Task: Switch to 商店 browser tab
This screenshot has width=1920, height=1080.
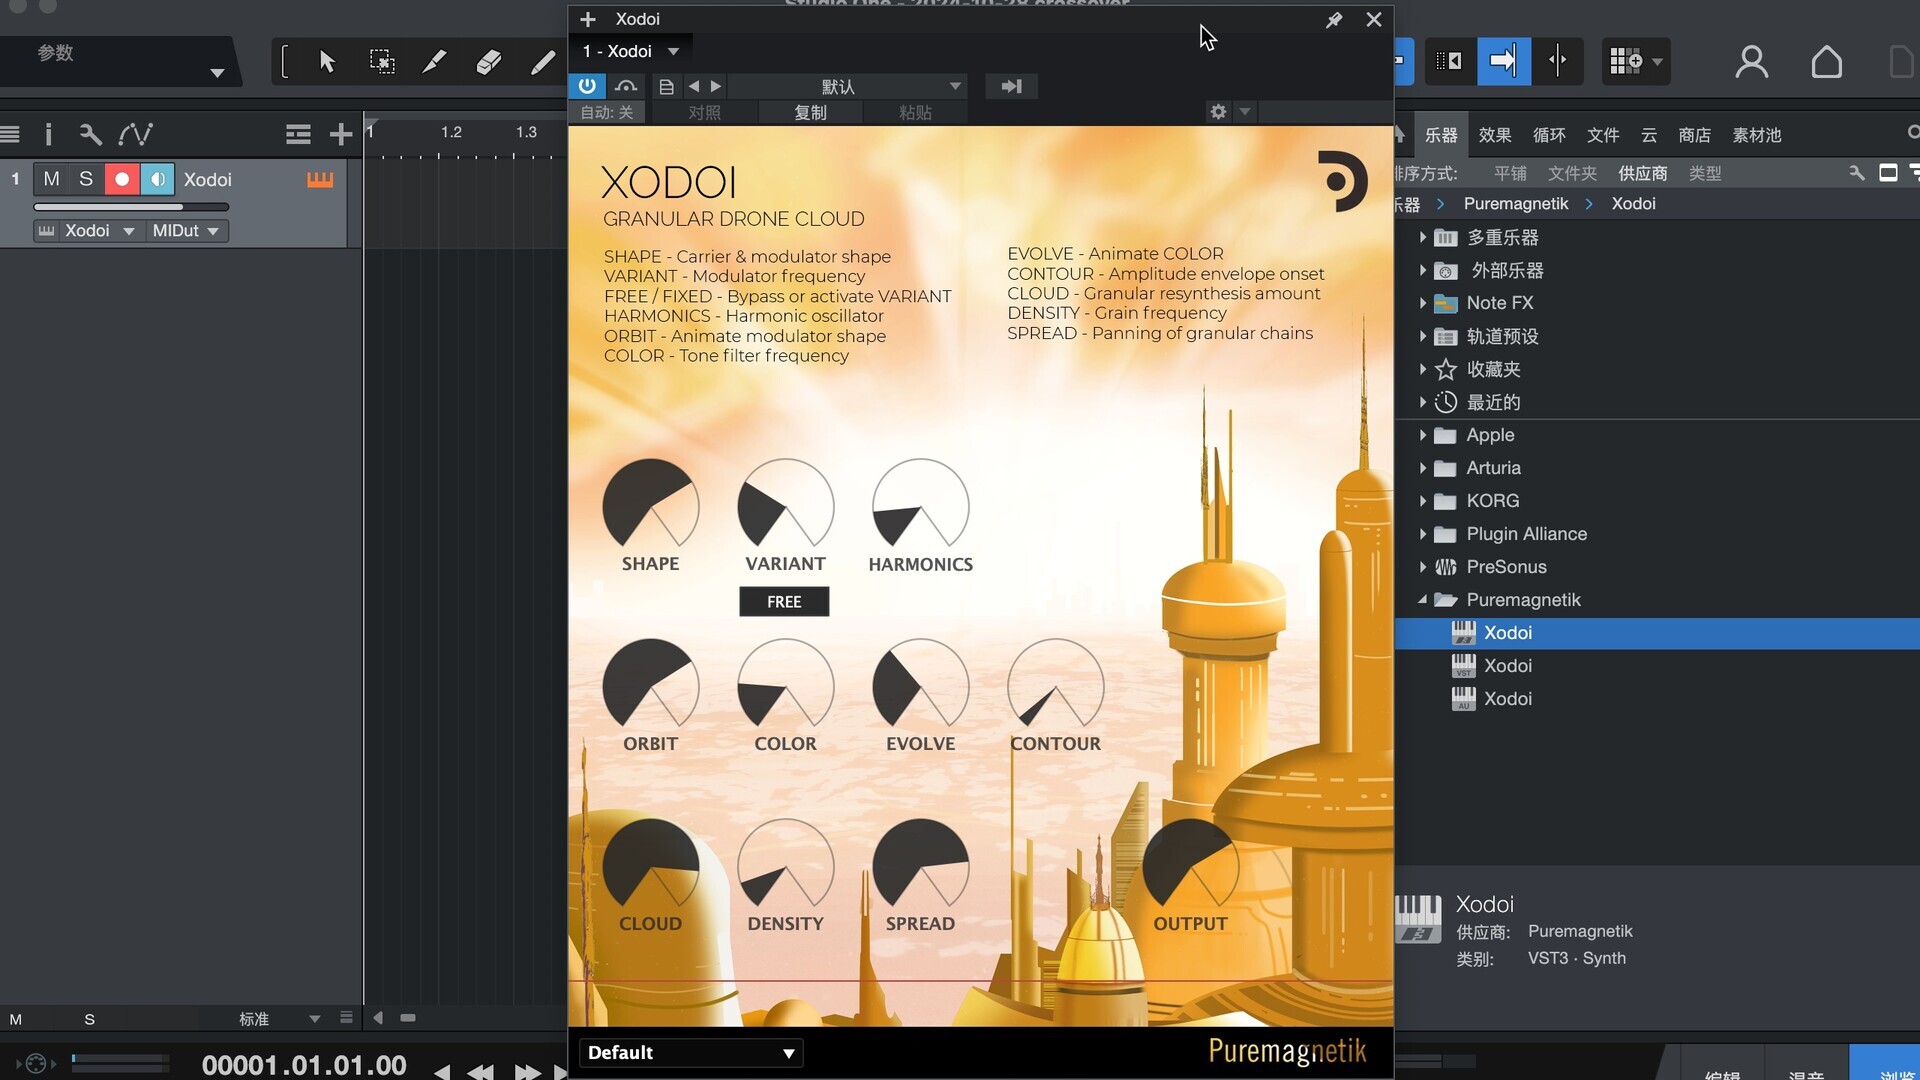Action: (1695, 135)
